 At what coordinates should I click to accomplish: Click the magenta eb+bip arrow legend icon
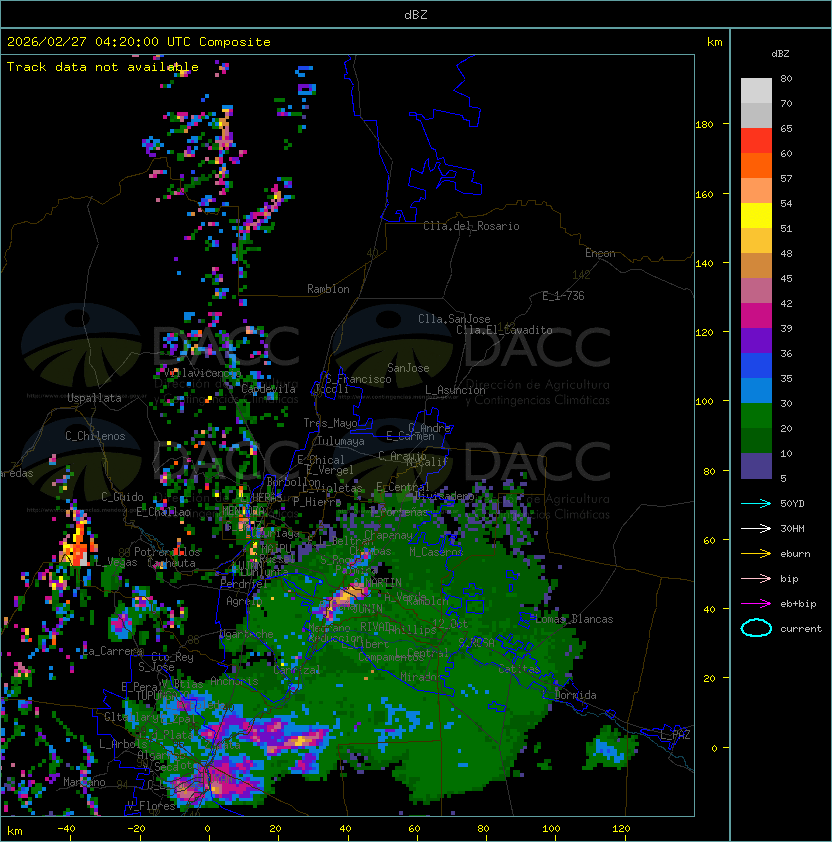click(756, 604)
